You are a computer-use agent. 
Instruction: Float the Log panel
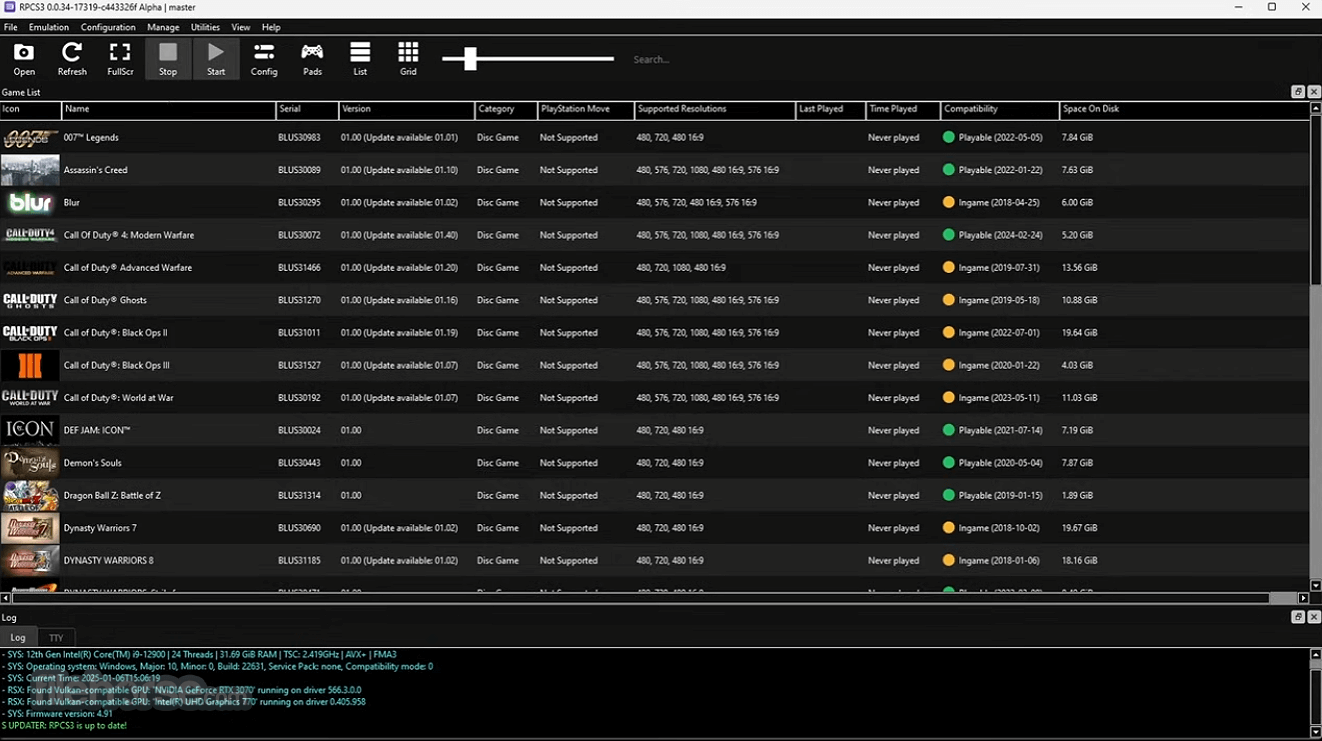coord(1298,618)
